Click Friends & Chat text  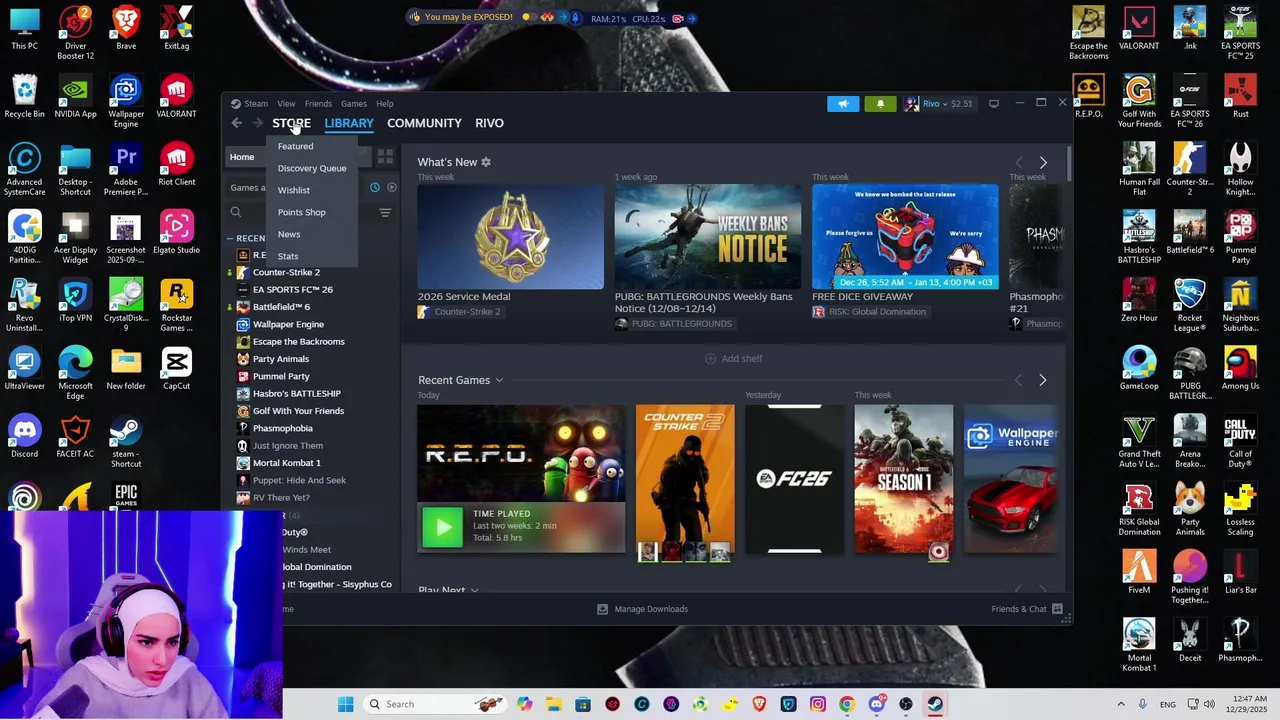tap(1019, 609)
